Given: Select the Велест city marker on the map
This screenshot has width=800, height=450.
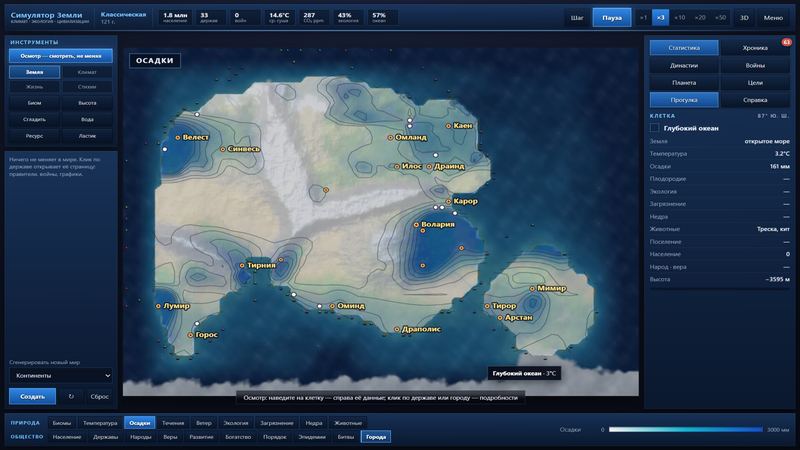Looking at the screenshot, I should pyautogui.click(x=178, y=137).
